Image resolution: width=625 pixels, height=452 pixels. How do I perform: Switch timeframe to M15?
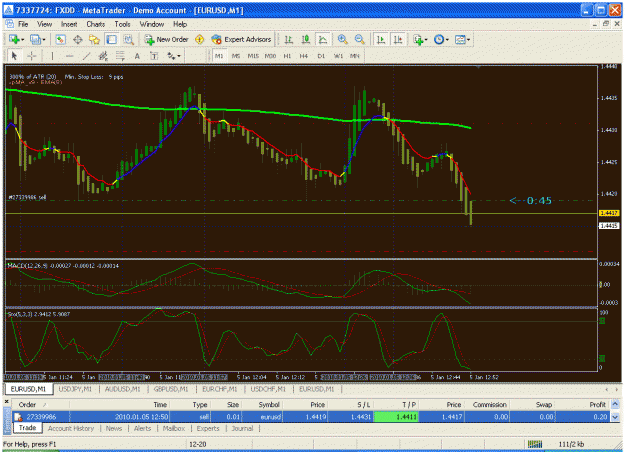[x=253, y=56]
